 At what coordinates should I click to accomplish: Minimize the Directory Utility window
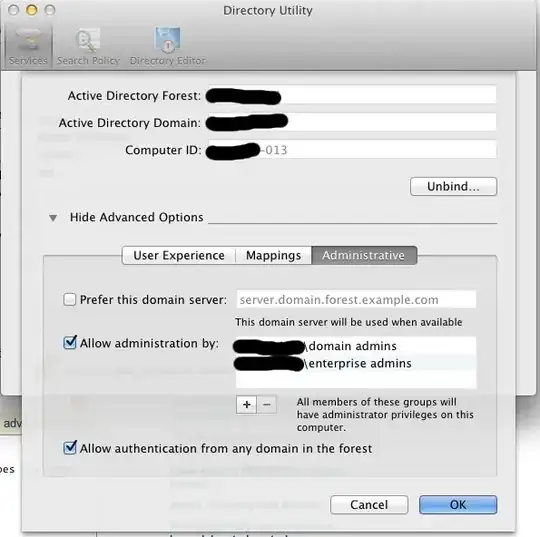(32, 10)
